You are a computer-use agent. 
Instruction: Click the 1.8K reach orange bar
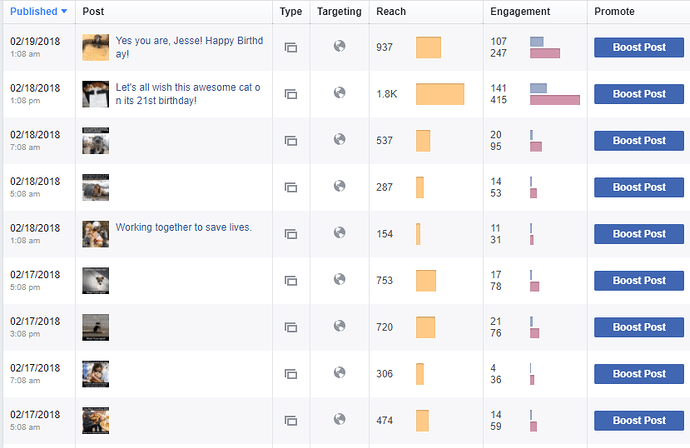tap(440, 94)
